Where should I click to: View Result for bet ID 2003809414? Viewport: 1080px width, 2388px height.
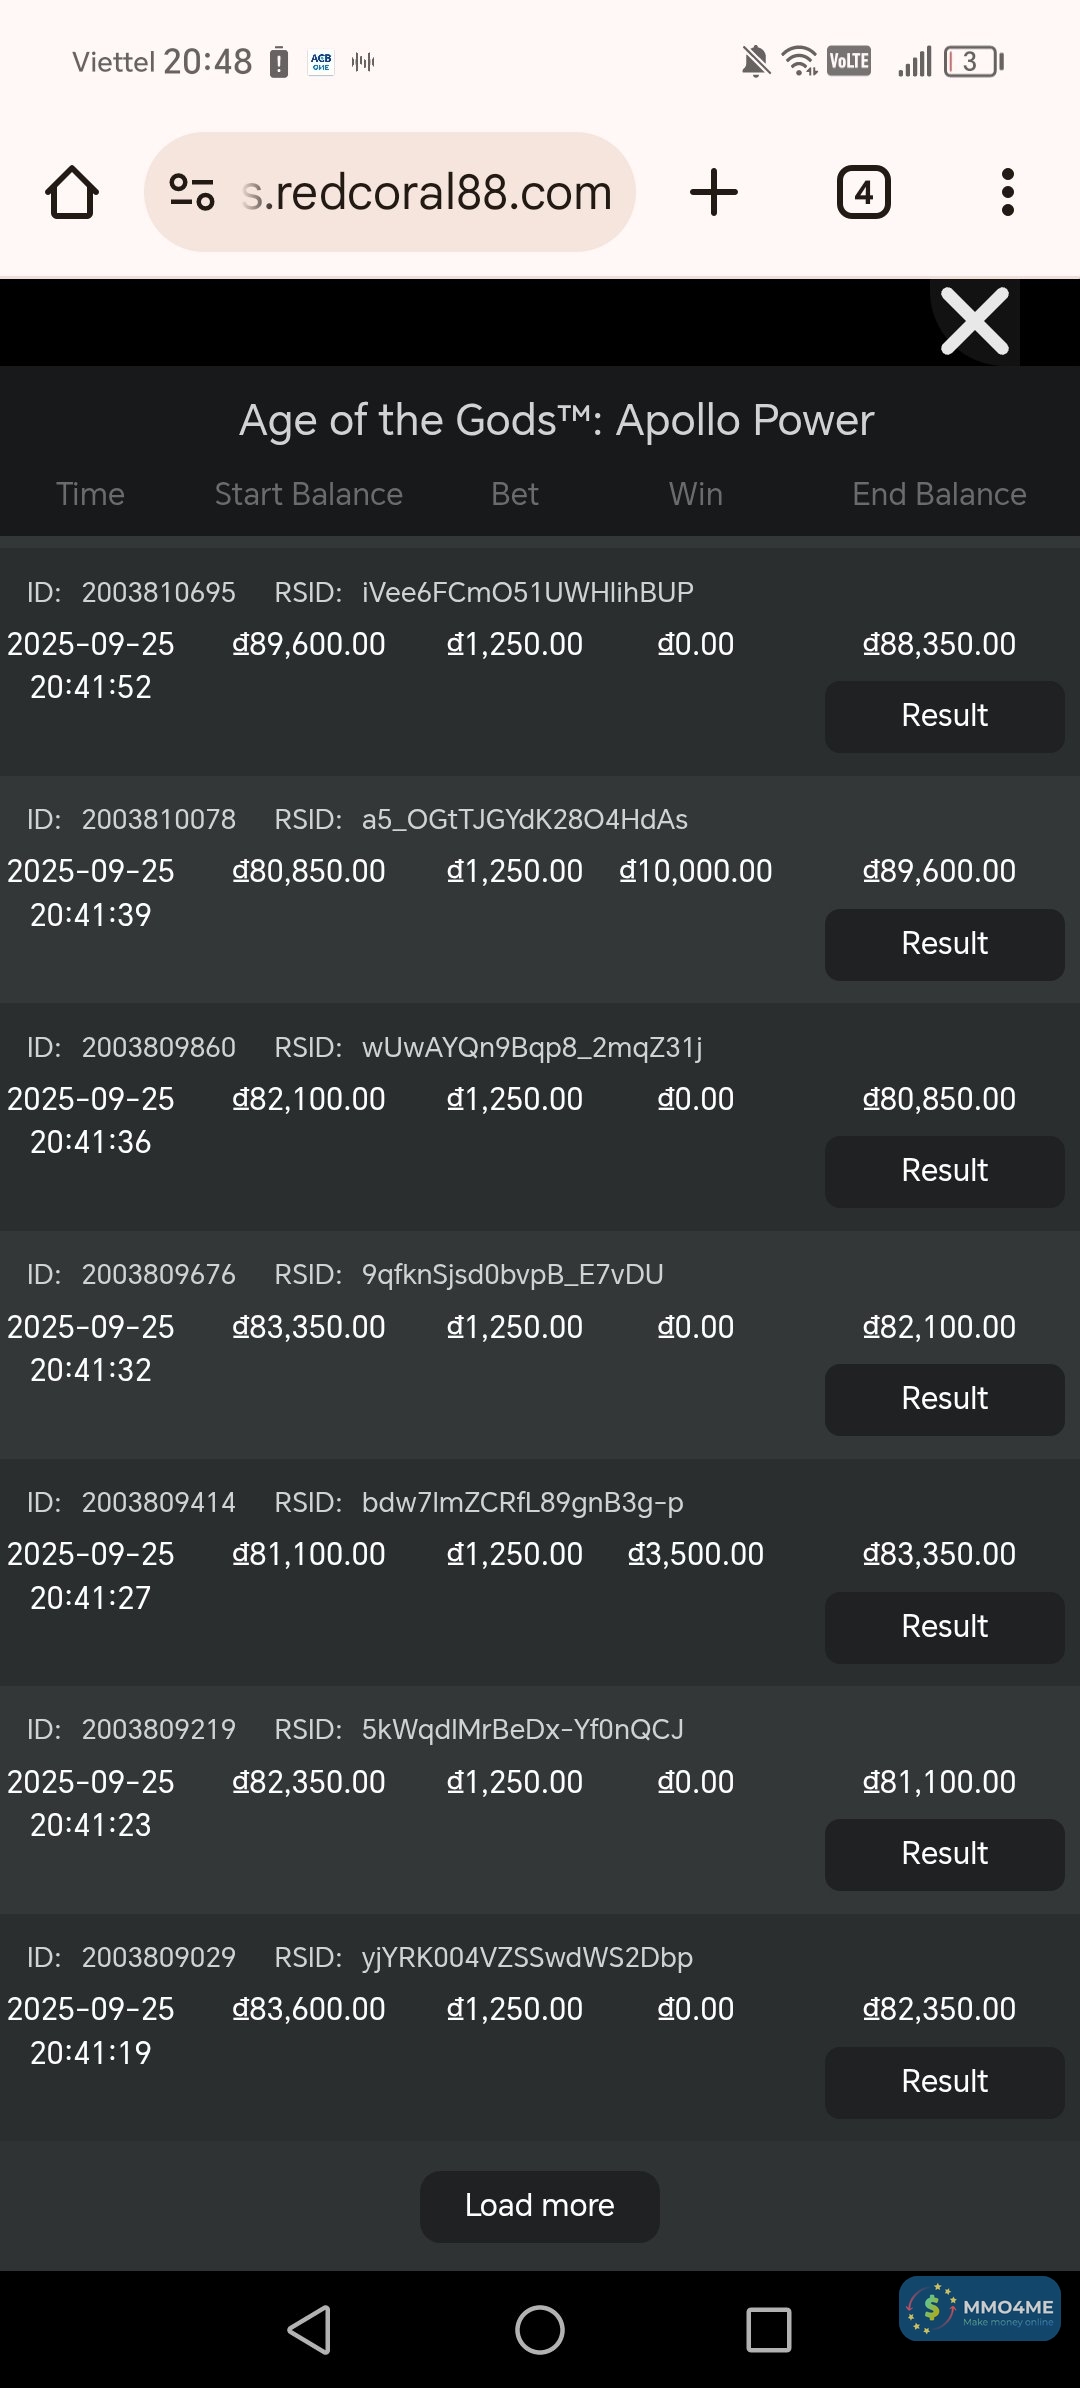click(944, 1627)
